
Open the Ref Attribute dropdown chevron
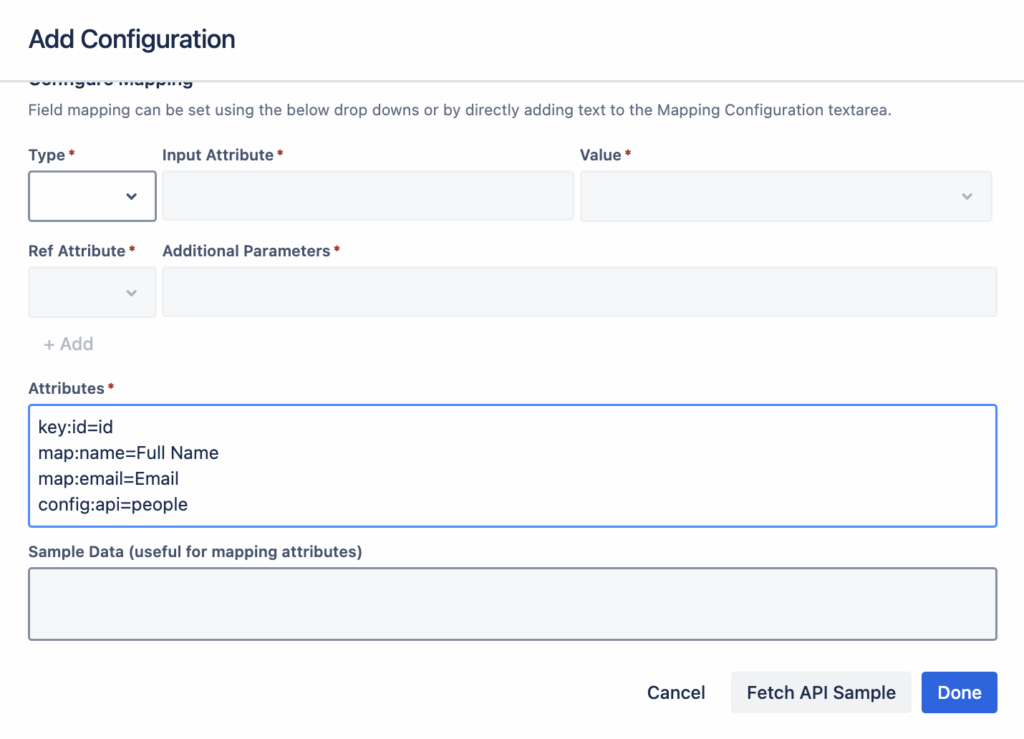(131, 292)
